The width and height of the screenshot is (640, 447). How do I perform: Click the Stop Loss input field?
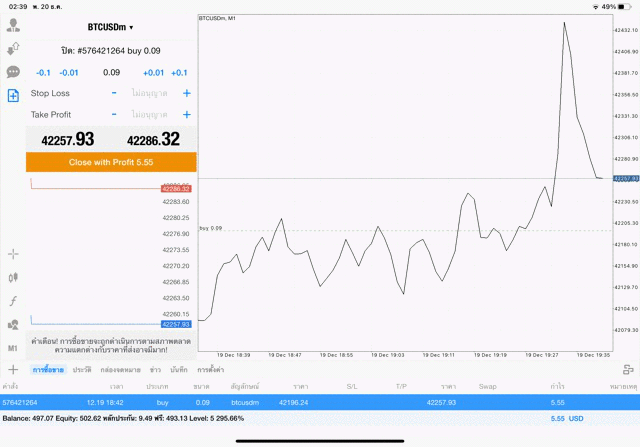(x=149, y=93)
